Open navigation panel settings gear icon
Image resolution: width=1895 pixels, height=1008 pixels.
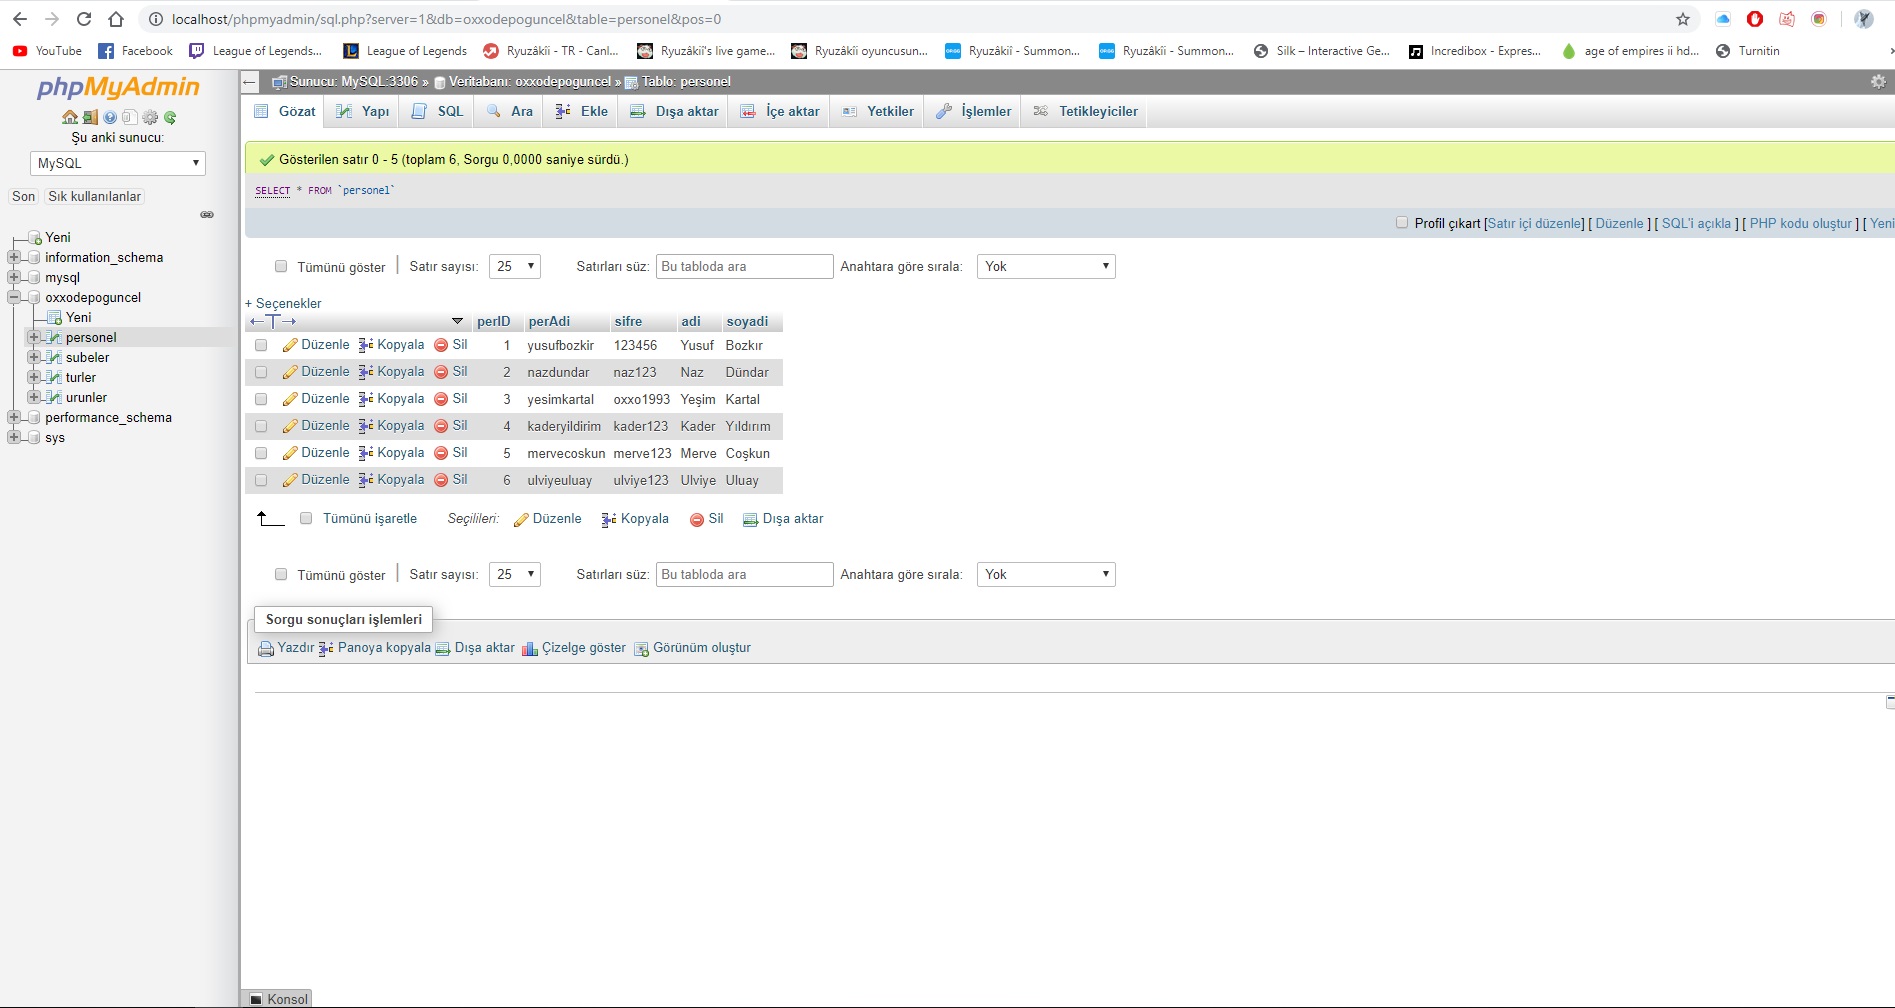coord(150,117)
